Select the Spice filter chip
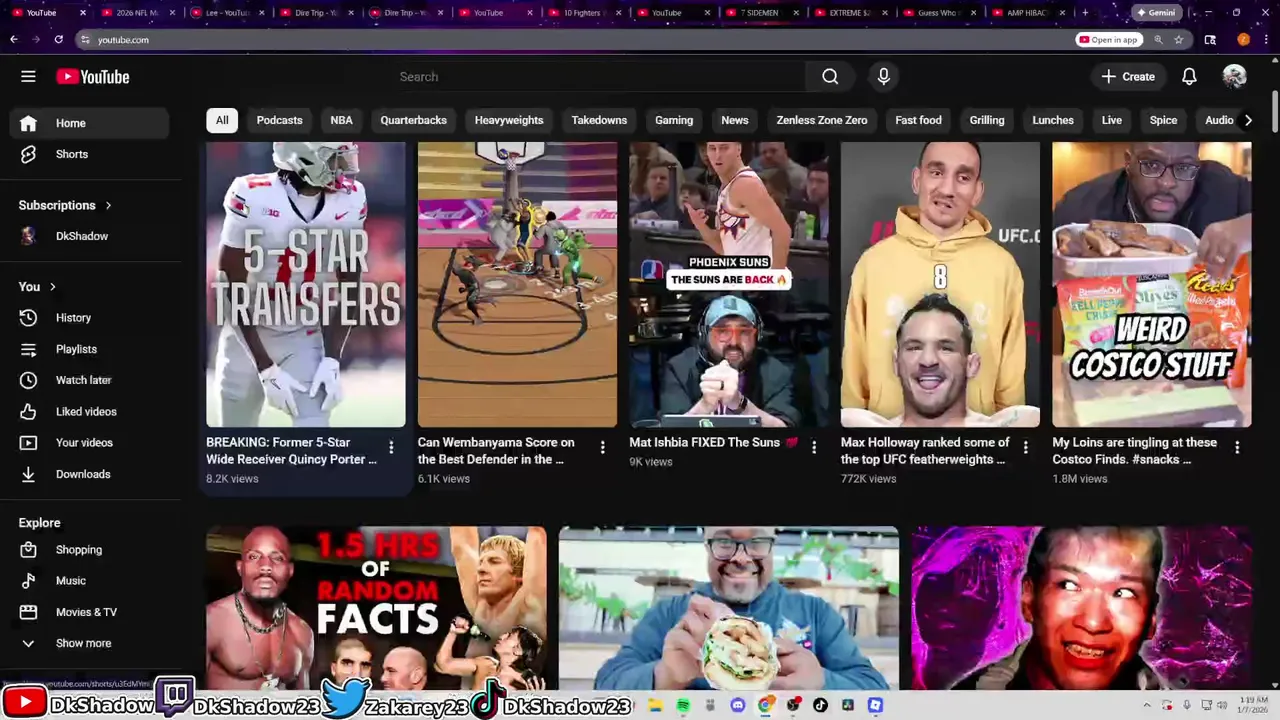Screen dimensions: 1280x720 pos(1163,120)
